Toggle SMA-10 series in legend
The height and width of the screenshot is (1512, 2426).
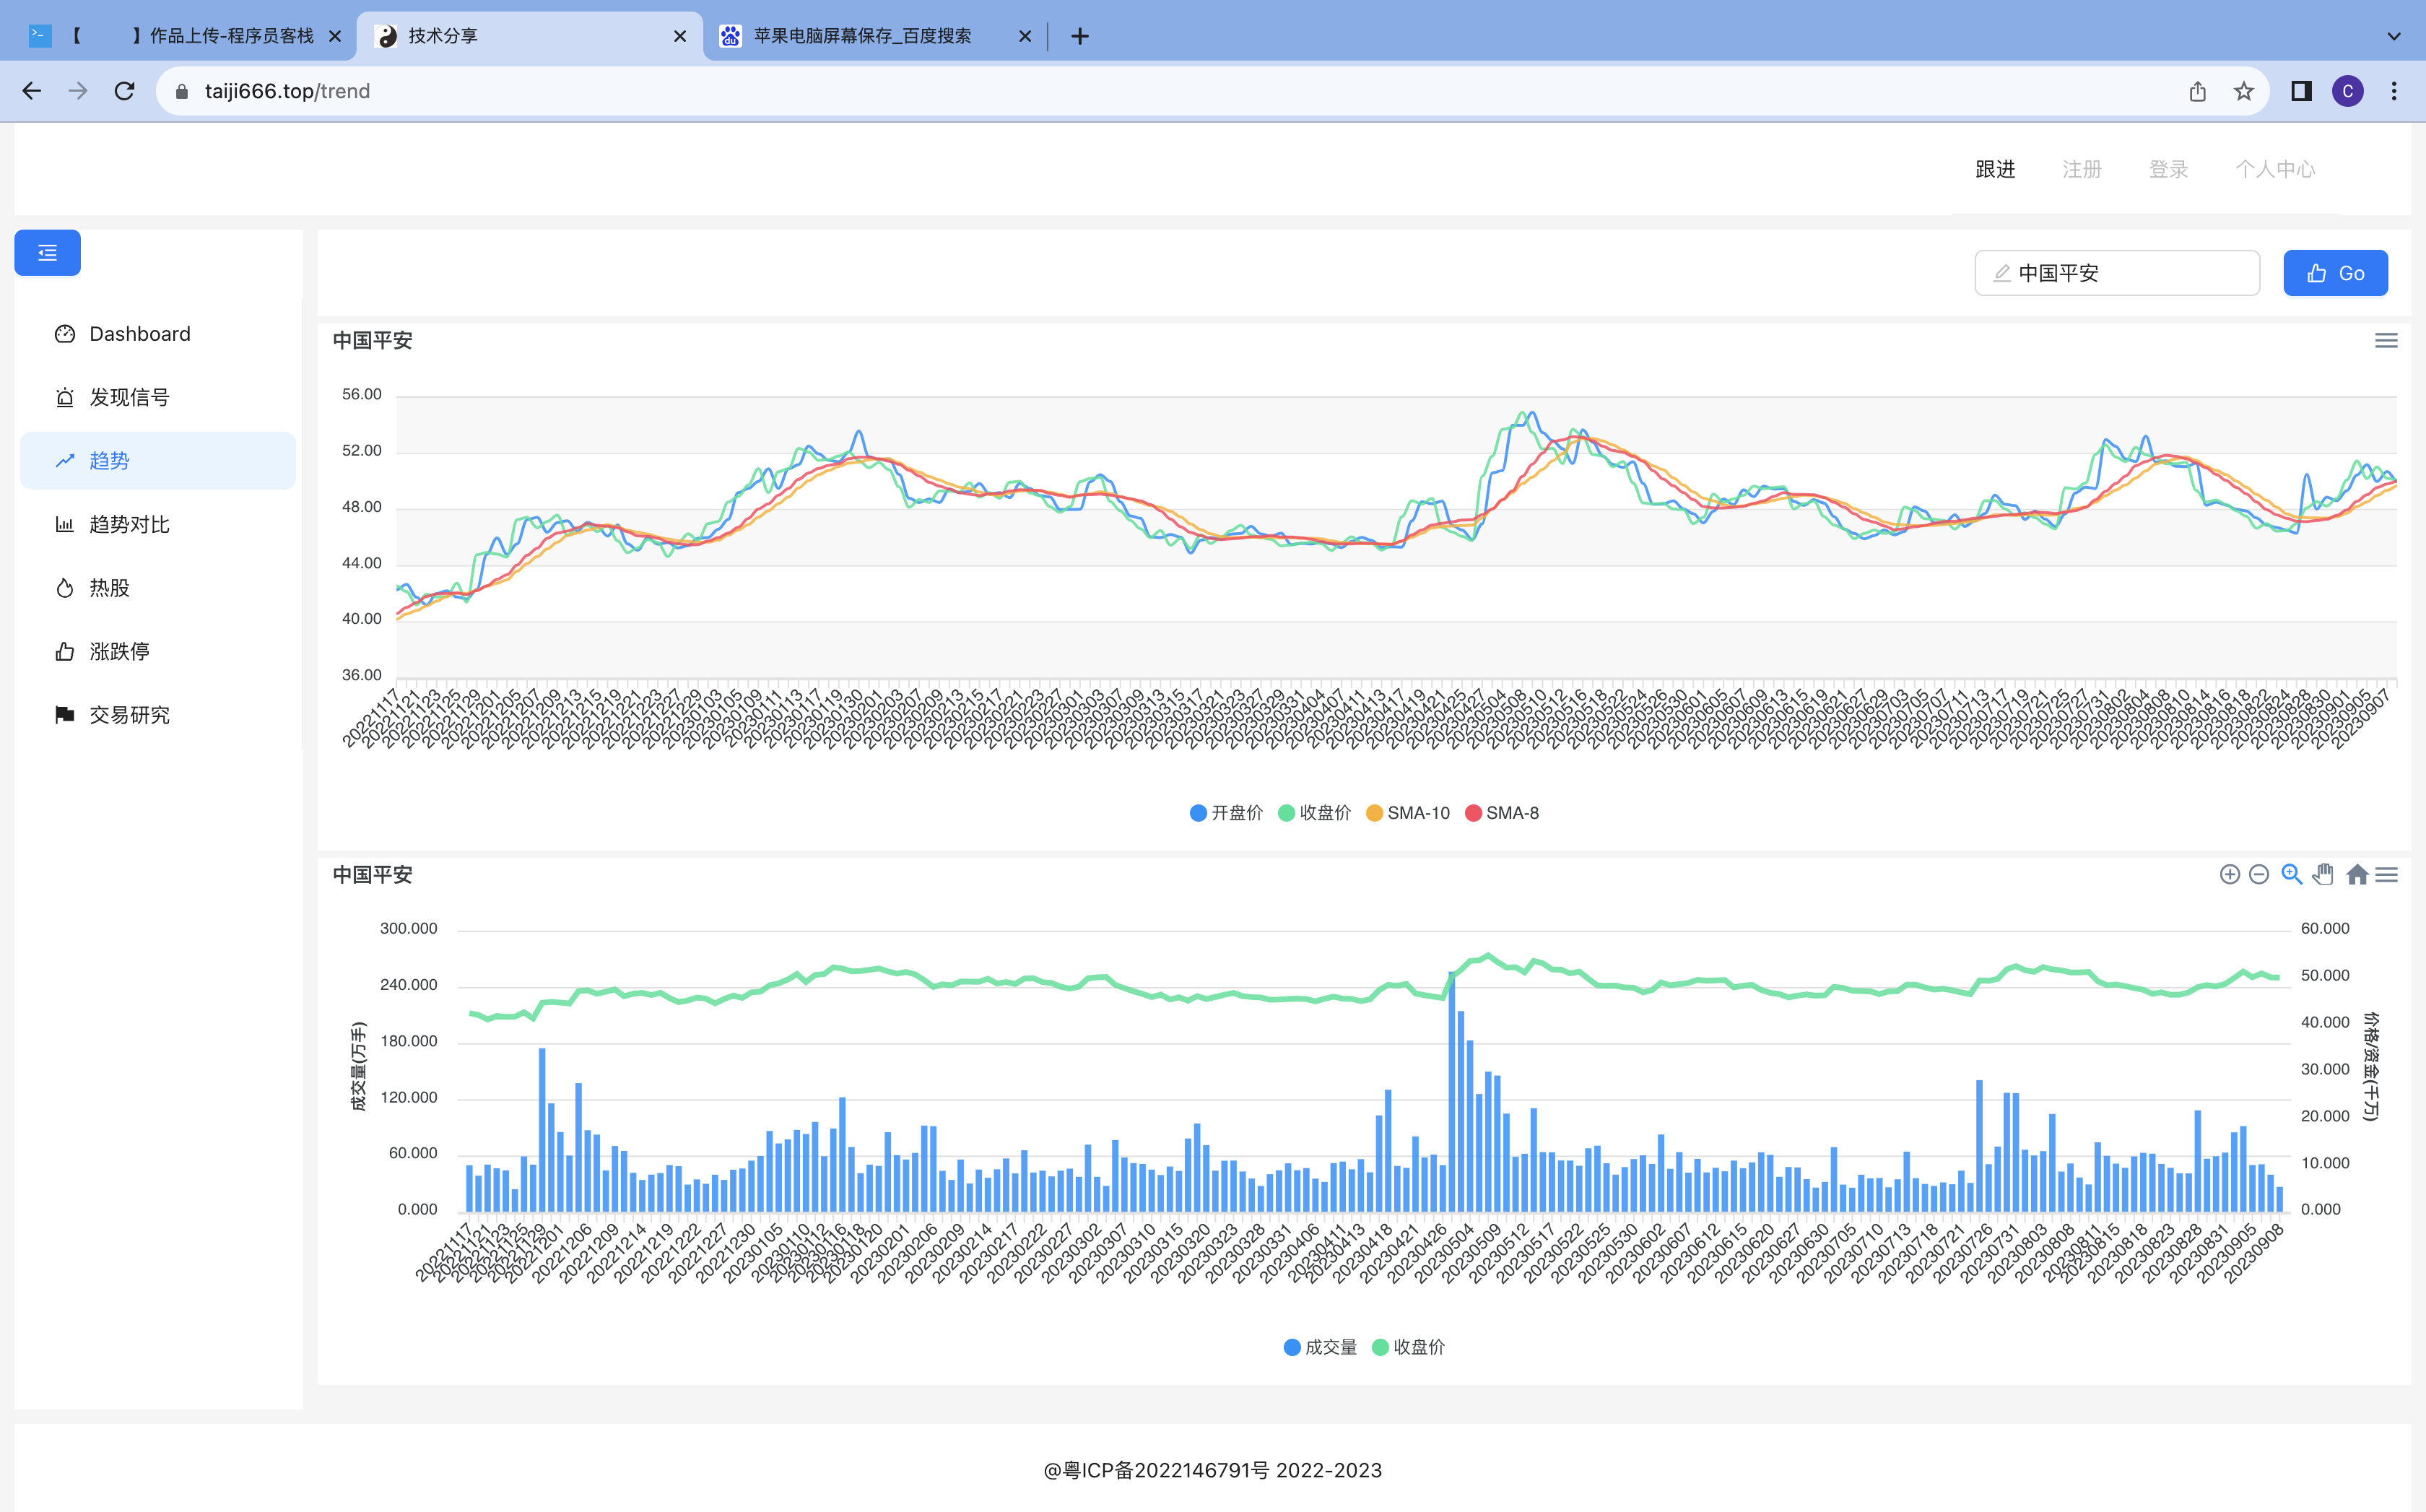click(1407, 813)
